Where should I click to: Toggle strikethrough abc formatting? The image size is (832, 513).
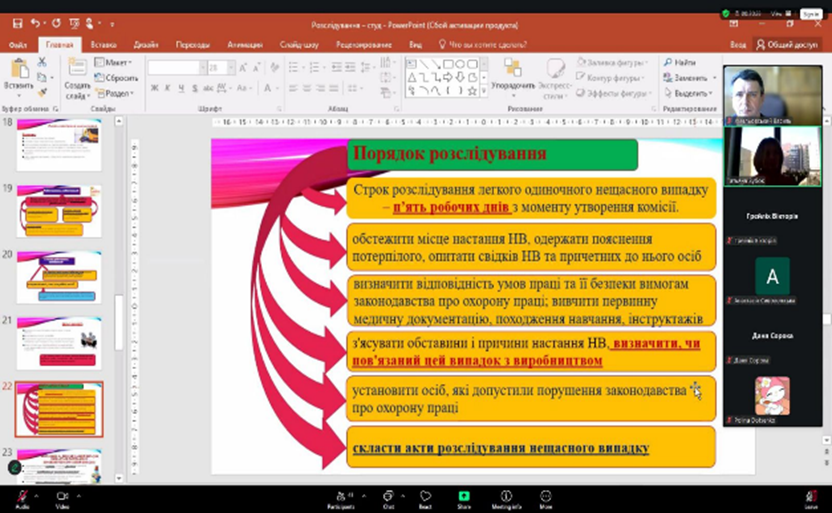pyautogui.click(x=208, y=88)
